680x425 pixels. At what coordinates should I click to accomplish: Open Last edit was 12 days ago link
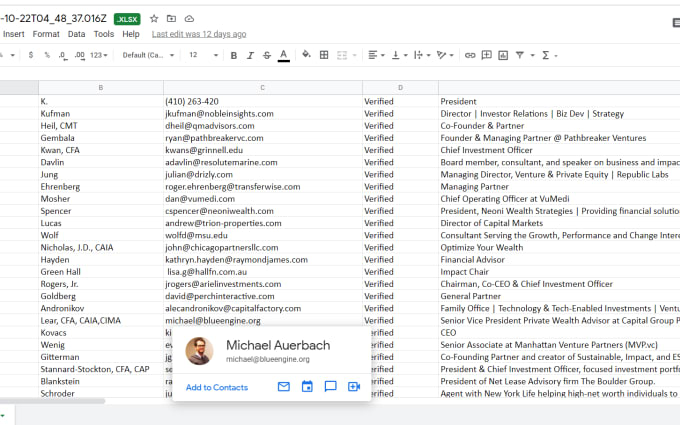click(x=199, y=34)
